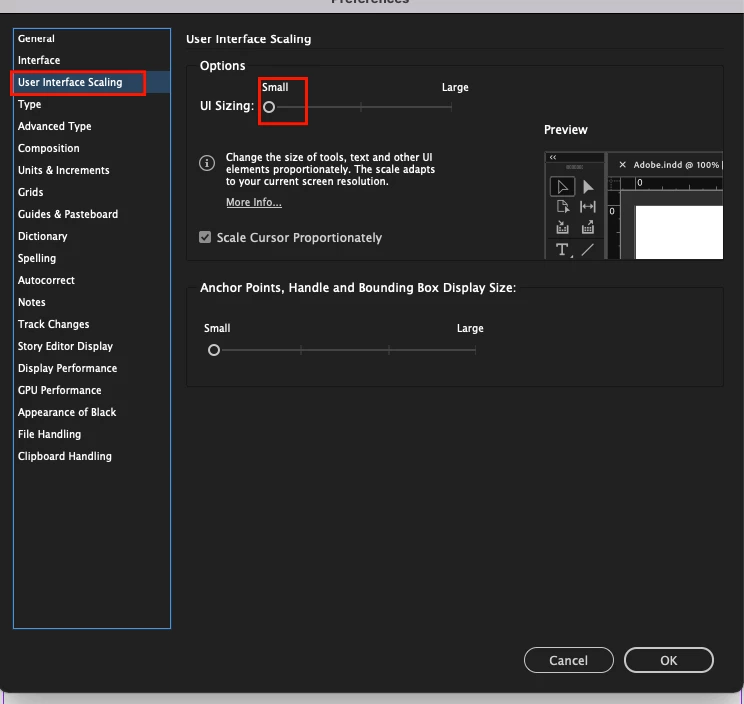
Task: Open the General preferences category
Action: 92,38
